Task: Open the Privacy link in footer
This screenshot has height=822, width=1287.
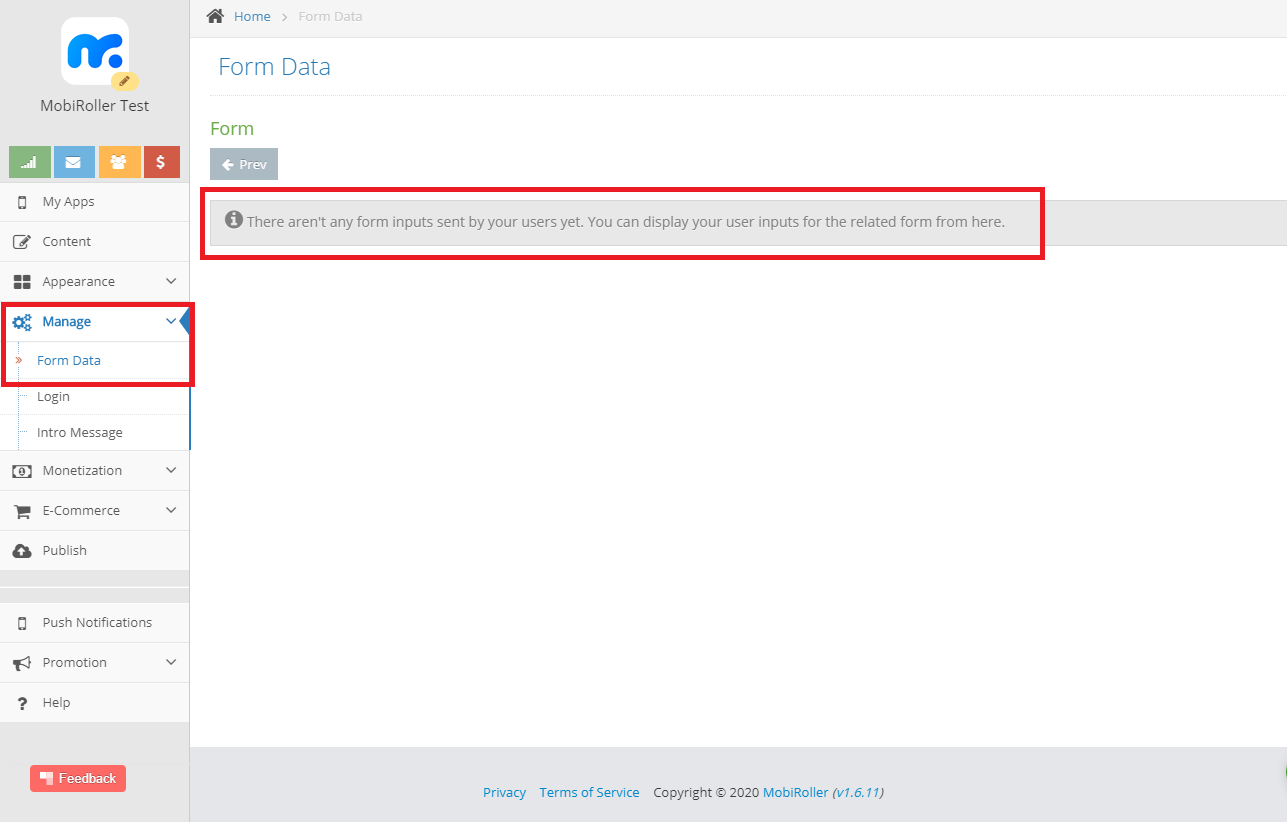Action: (504, 792)
